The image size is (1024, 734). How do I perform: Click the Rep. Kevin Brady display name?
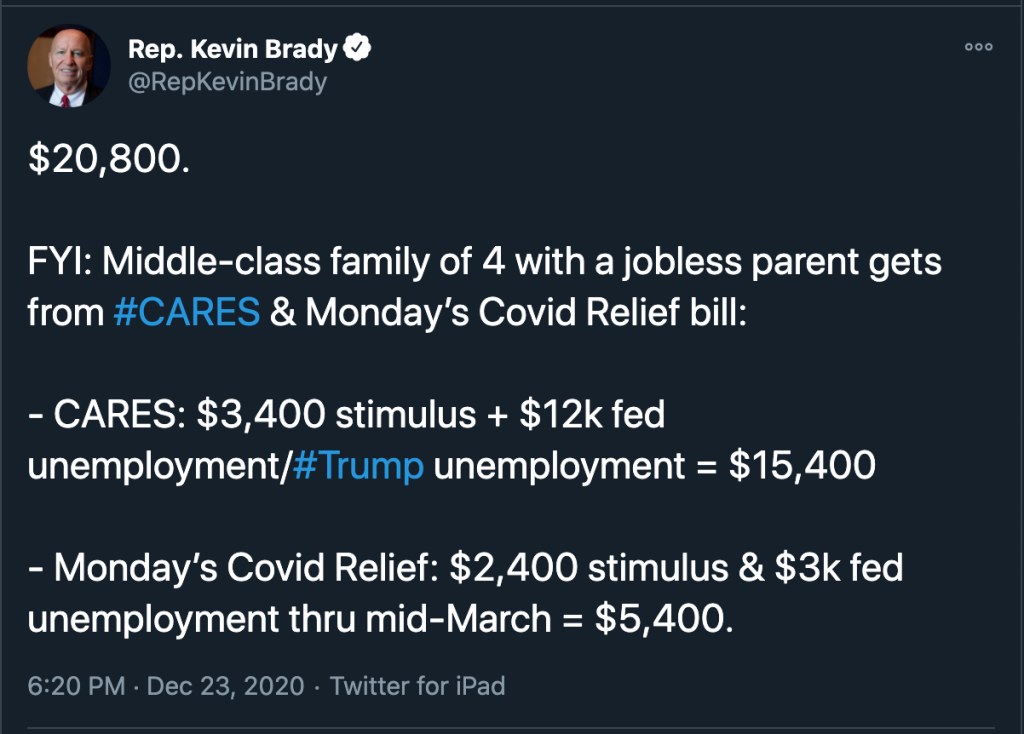(x=234, y=47)
